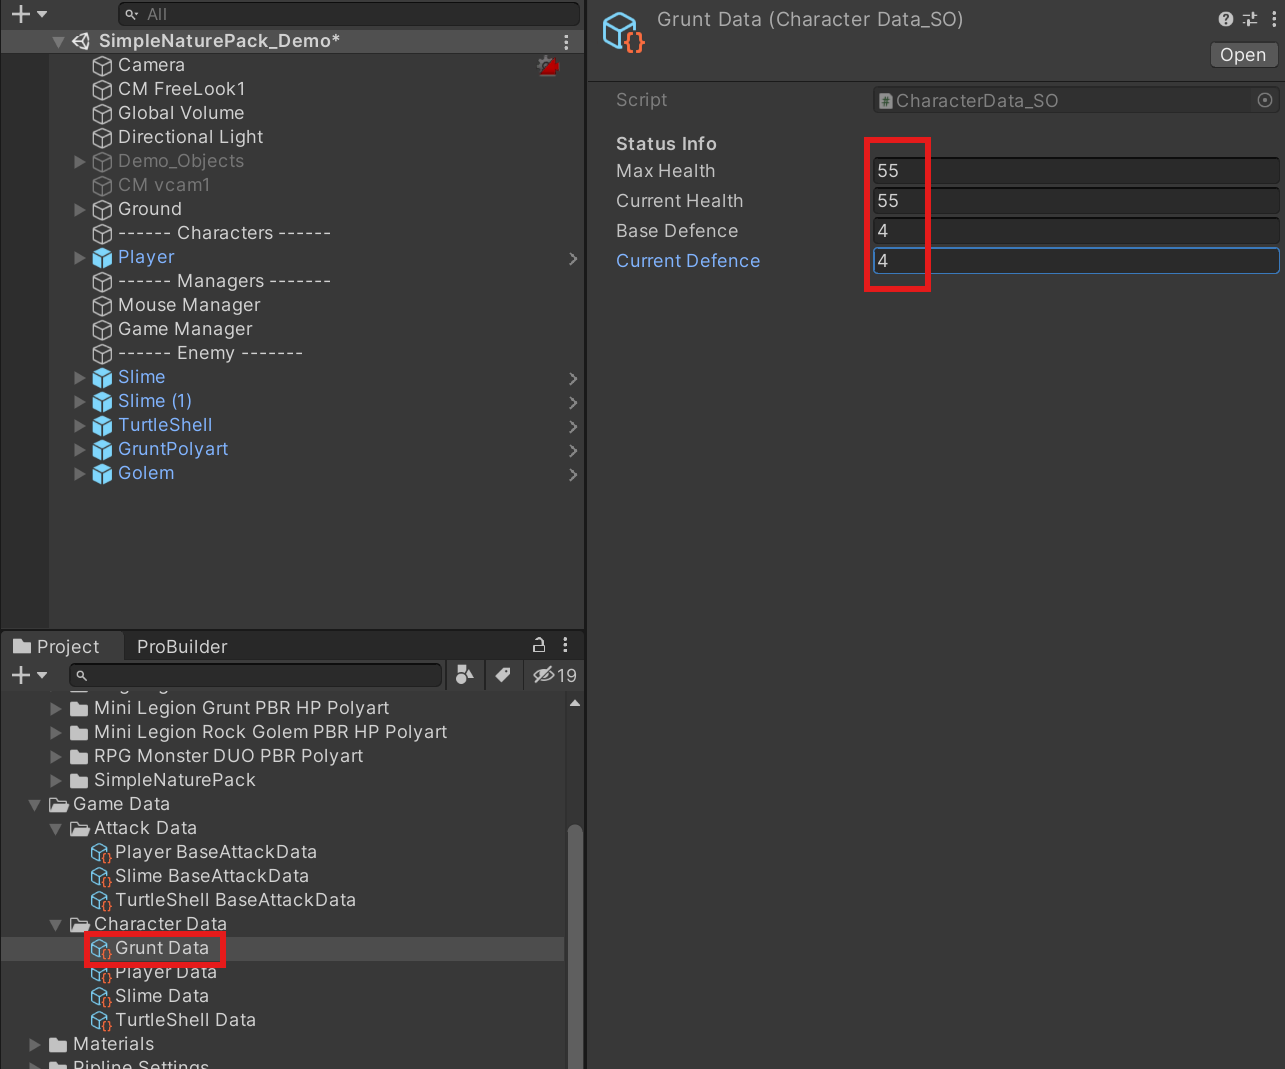Expand the Materials folder
This screenshot has width=1285, height=1069.
[x=35, y=1044]
